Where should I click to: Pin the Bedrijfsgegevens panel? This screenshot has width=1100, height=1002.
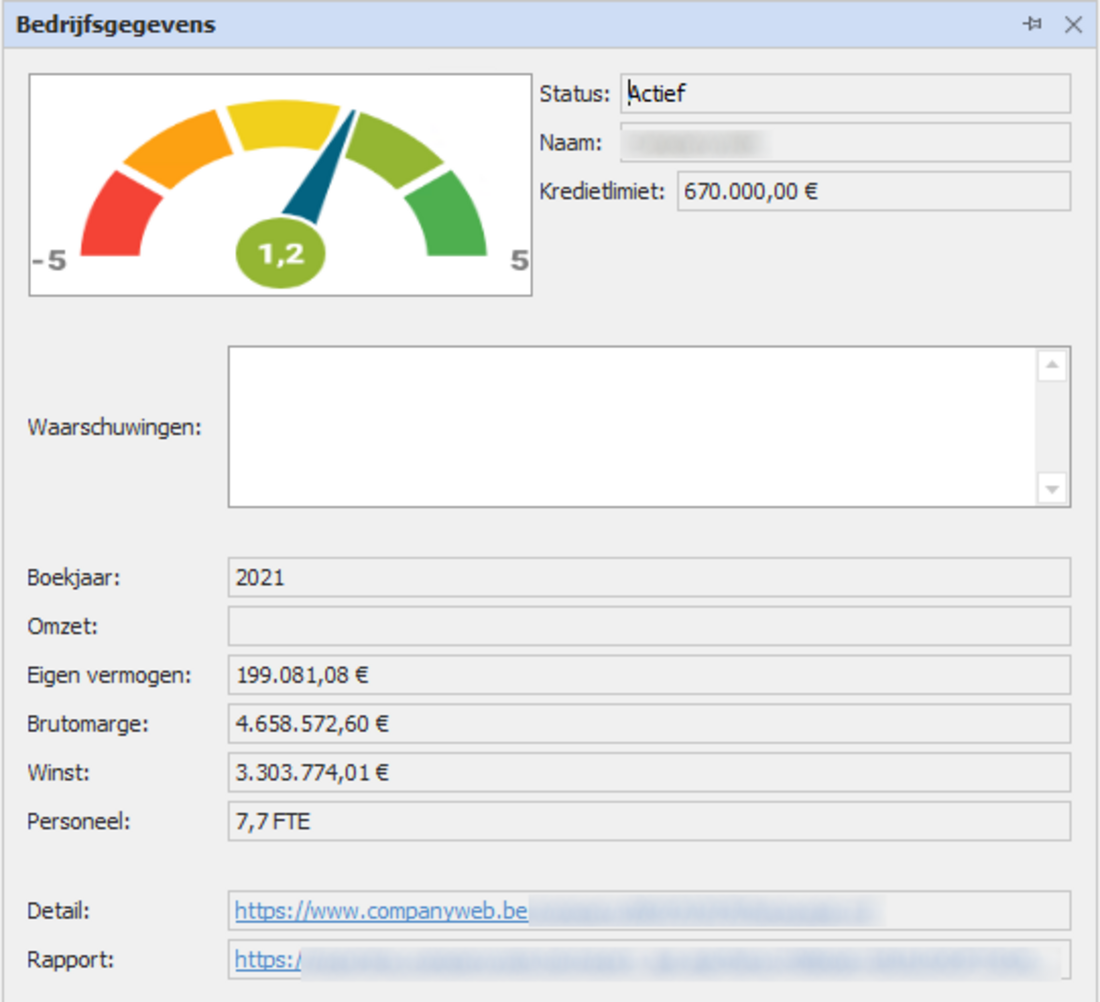click(x=1033, y=25)
